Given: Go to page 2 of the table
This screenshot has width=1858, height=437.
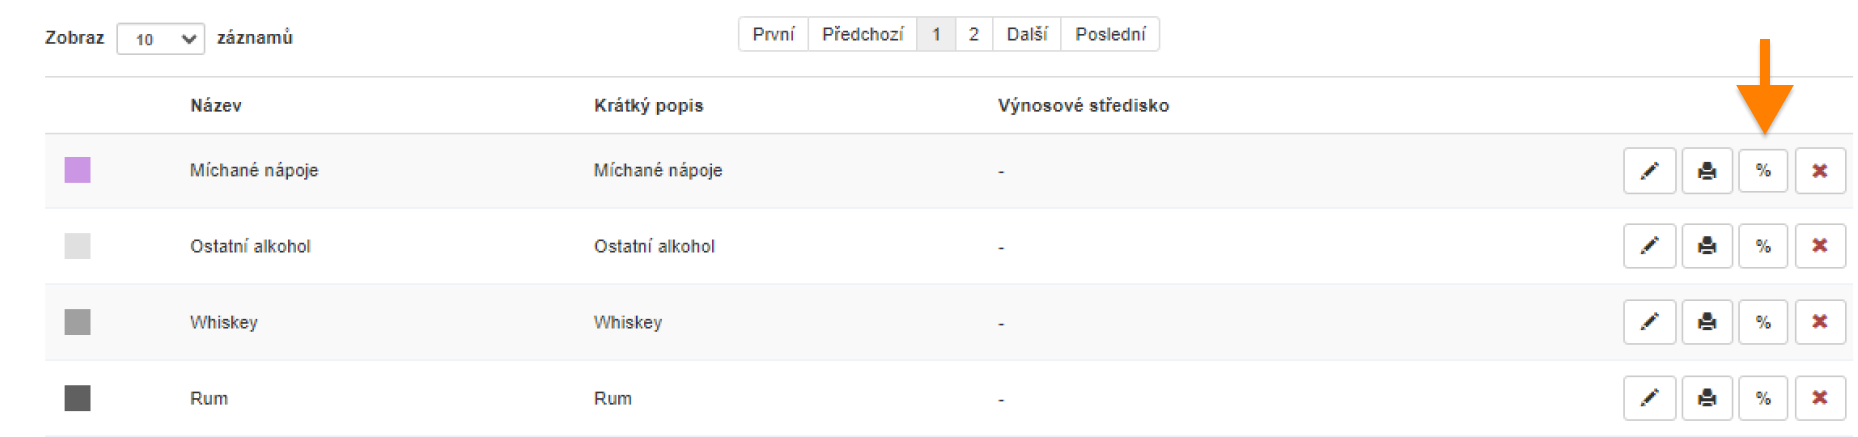Looking at the screenshot, I should pos(973,34).
